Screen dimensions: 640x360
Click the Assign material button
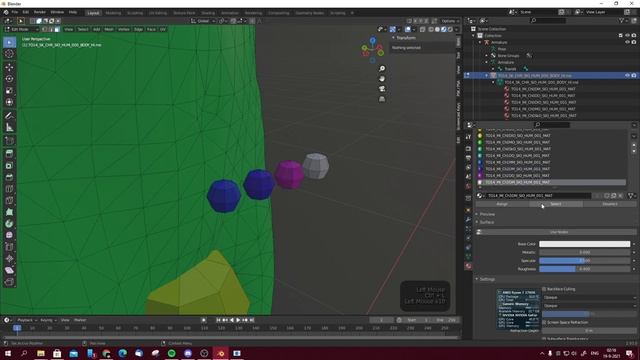[502, 204]
